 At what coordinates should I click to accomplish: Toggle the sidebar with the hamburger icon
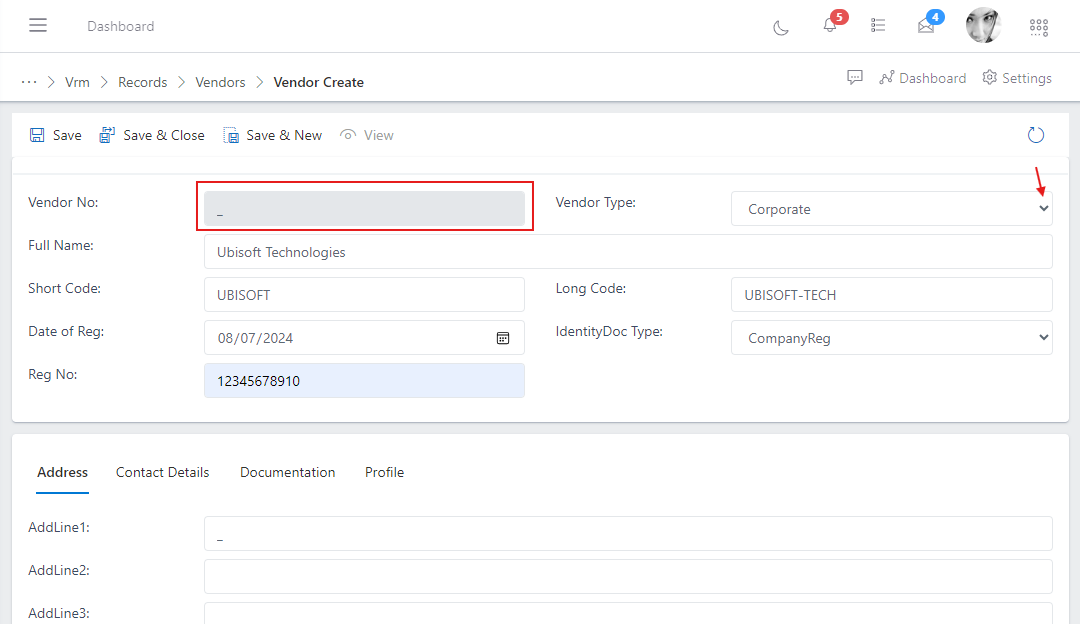(x=38, y=25)
